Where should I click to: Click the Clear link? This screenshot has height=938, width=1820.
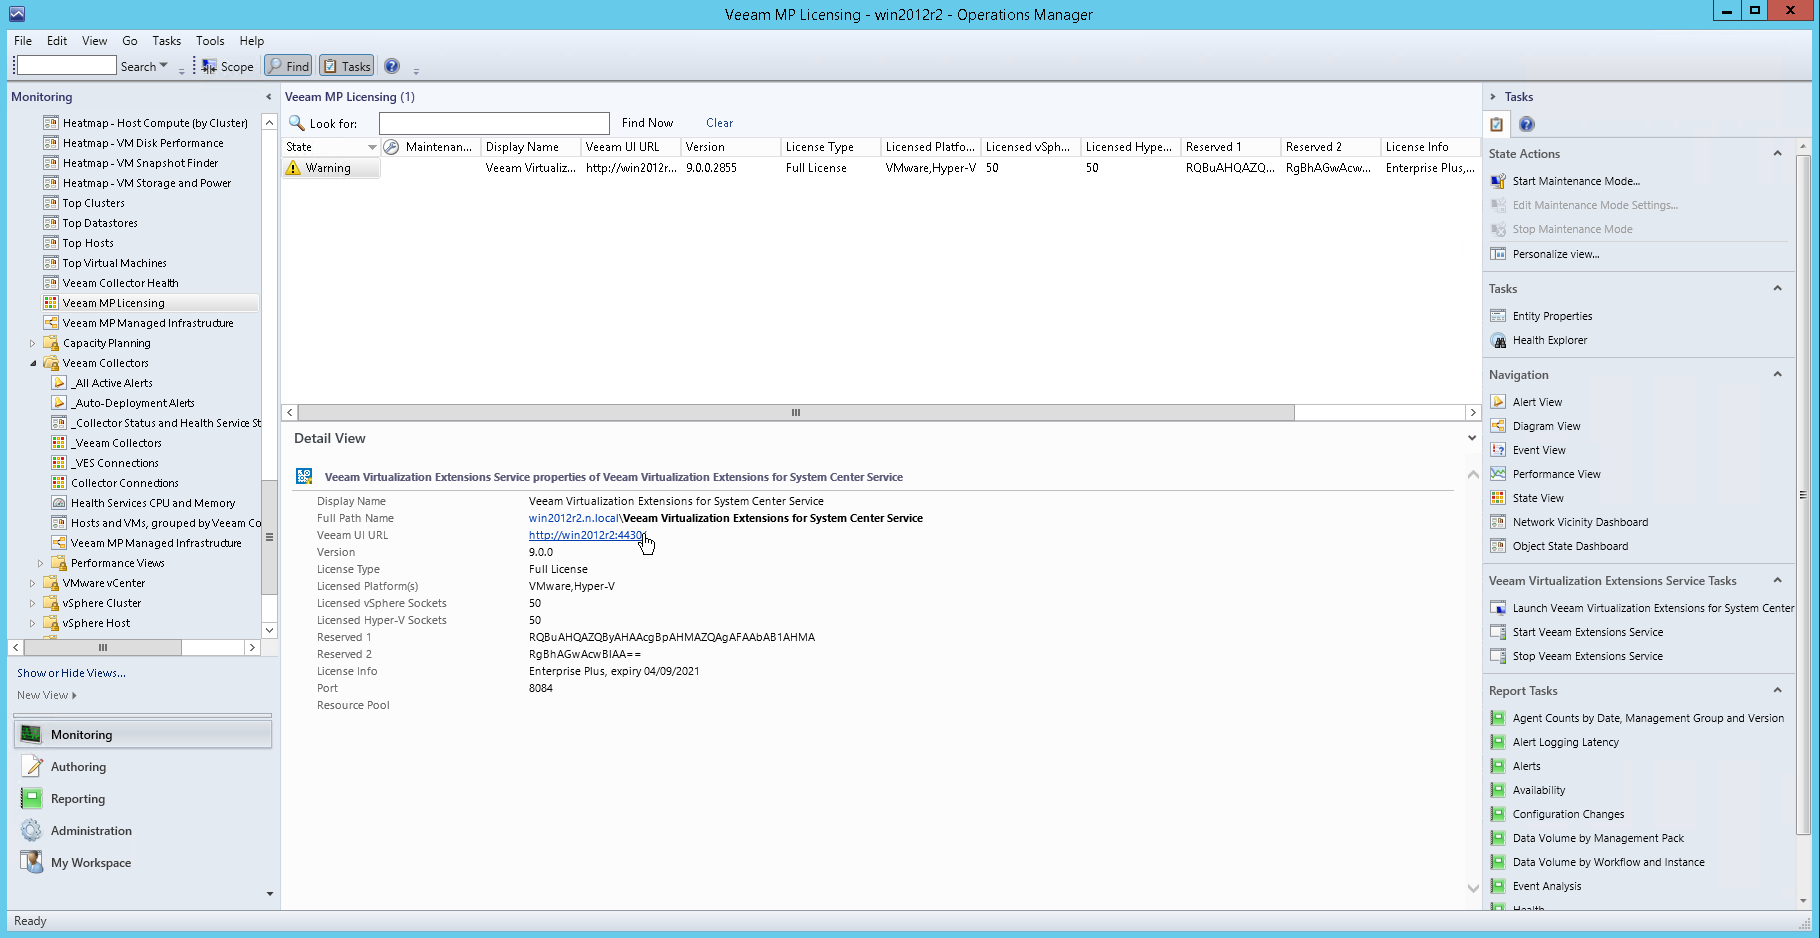pyautogui.click(x=719, y=123)
